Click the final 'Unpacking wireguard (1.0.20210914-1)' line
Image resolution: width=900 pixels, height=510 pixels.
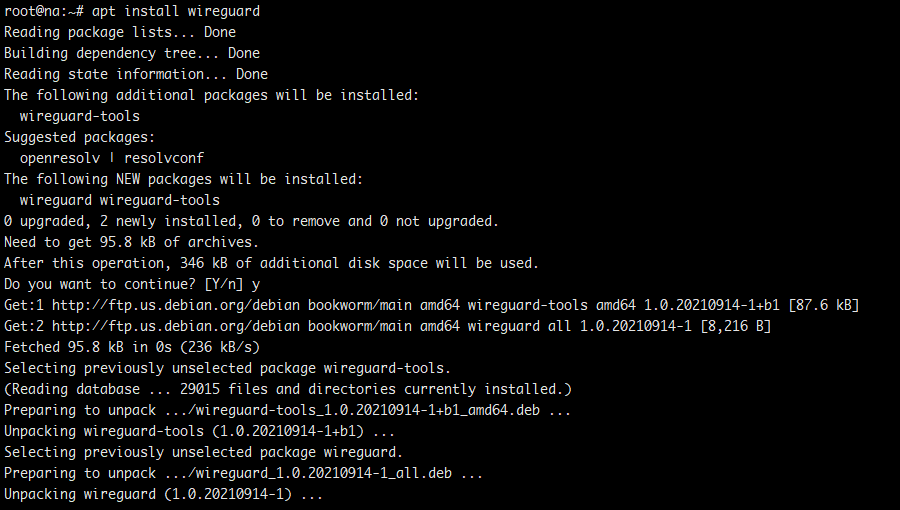coord(164,494)
